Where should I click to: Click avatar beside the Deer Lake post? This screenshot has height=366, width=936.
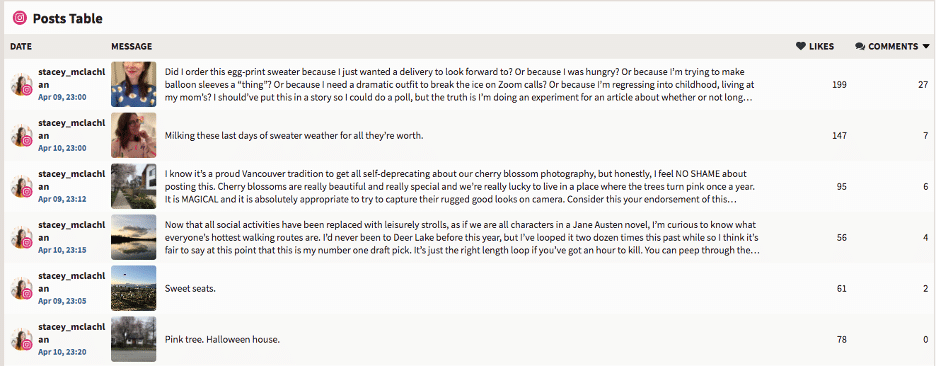21,237
